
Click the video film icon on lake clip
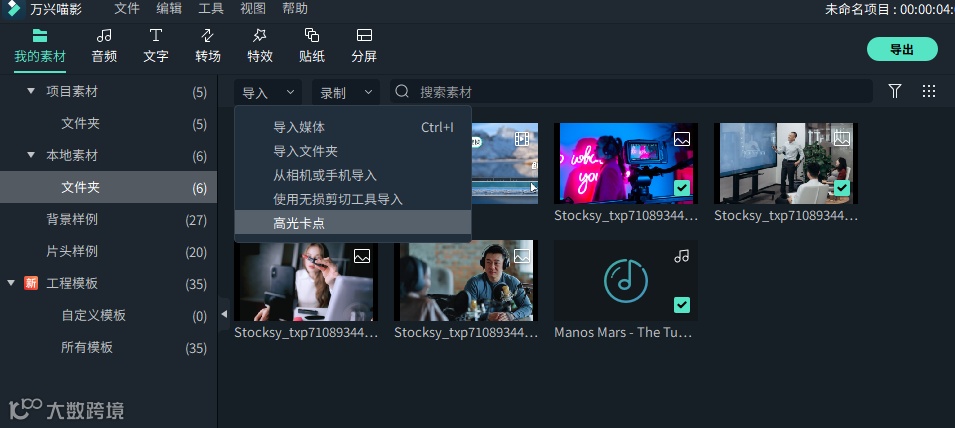pos(522,139)
